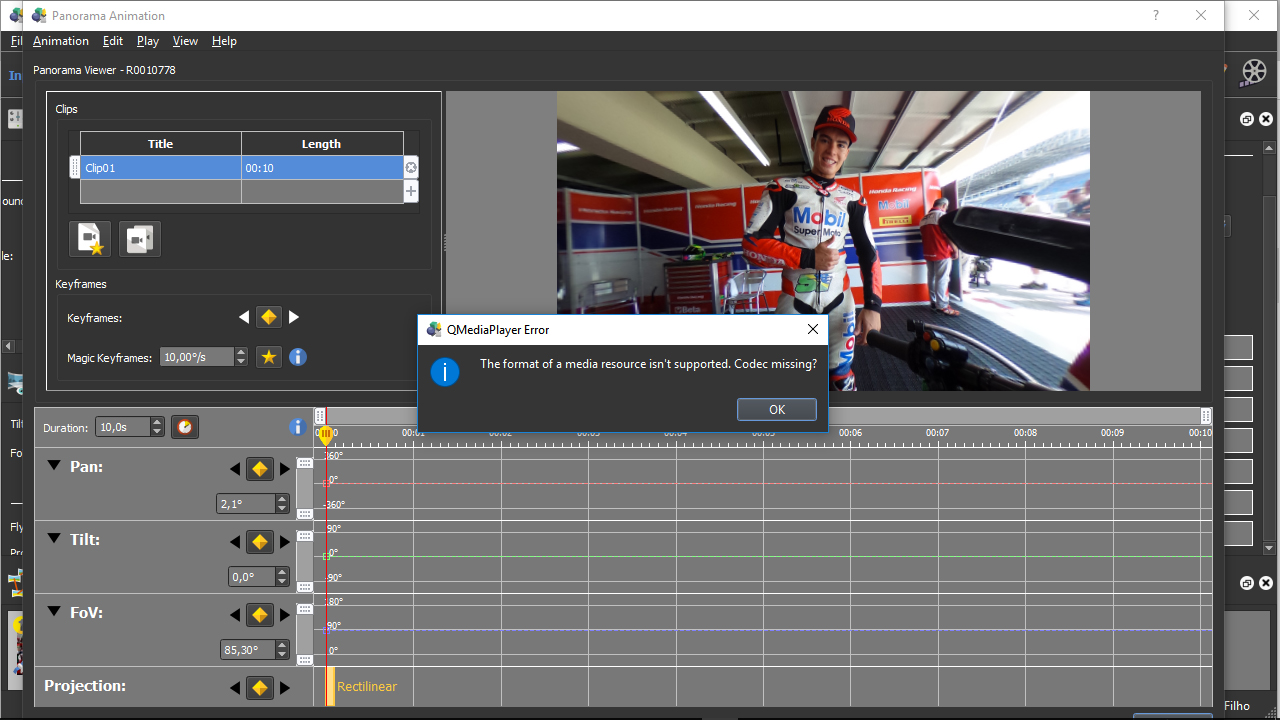
Task: Jump to previous FoV keyframe
Action: tap(235, 615)
